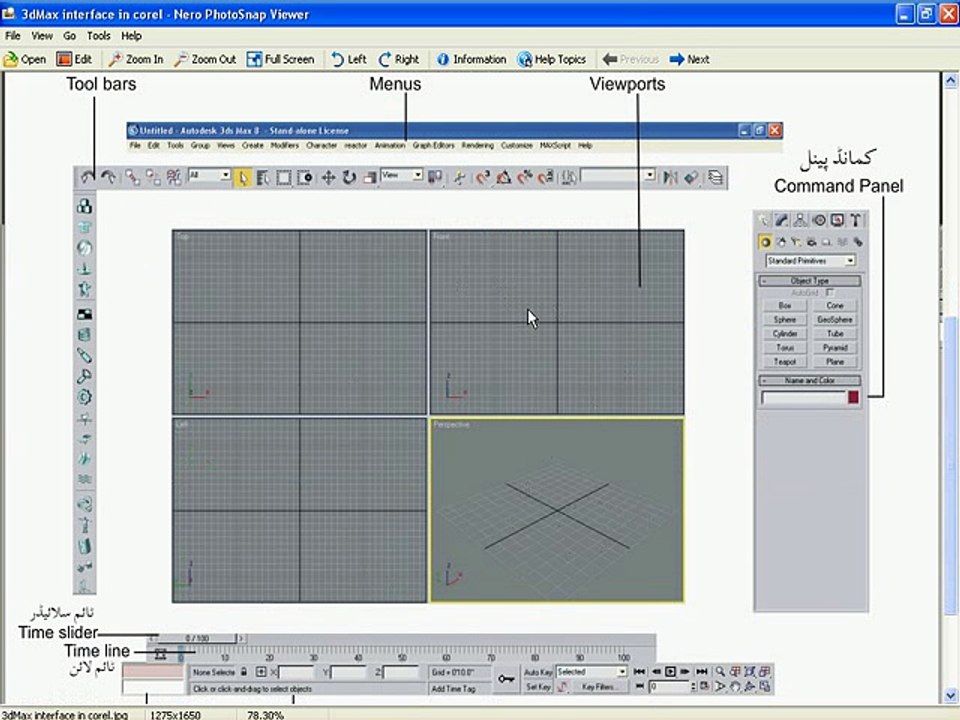960x720 pixels.
Task: Toggle Set Key mode
Action: (x=538, y=687)
